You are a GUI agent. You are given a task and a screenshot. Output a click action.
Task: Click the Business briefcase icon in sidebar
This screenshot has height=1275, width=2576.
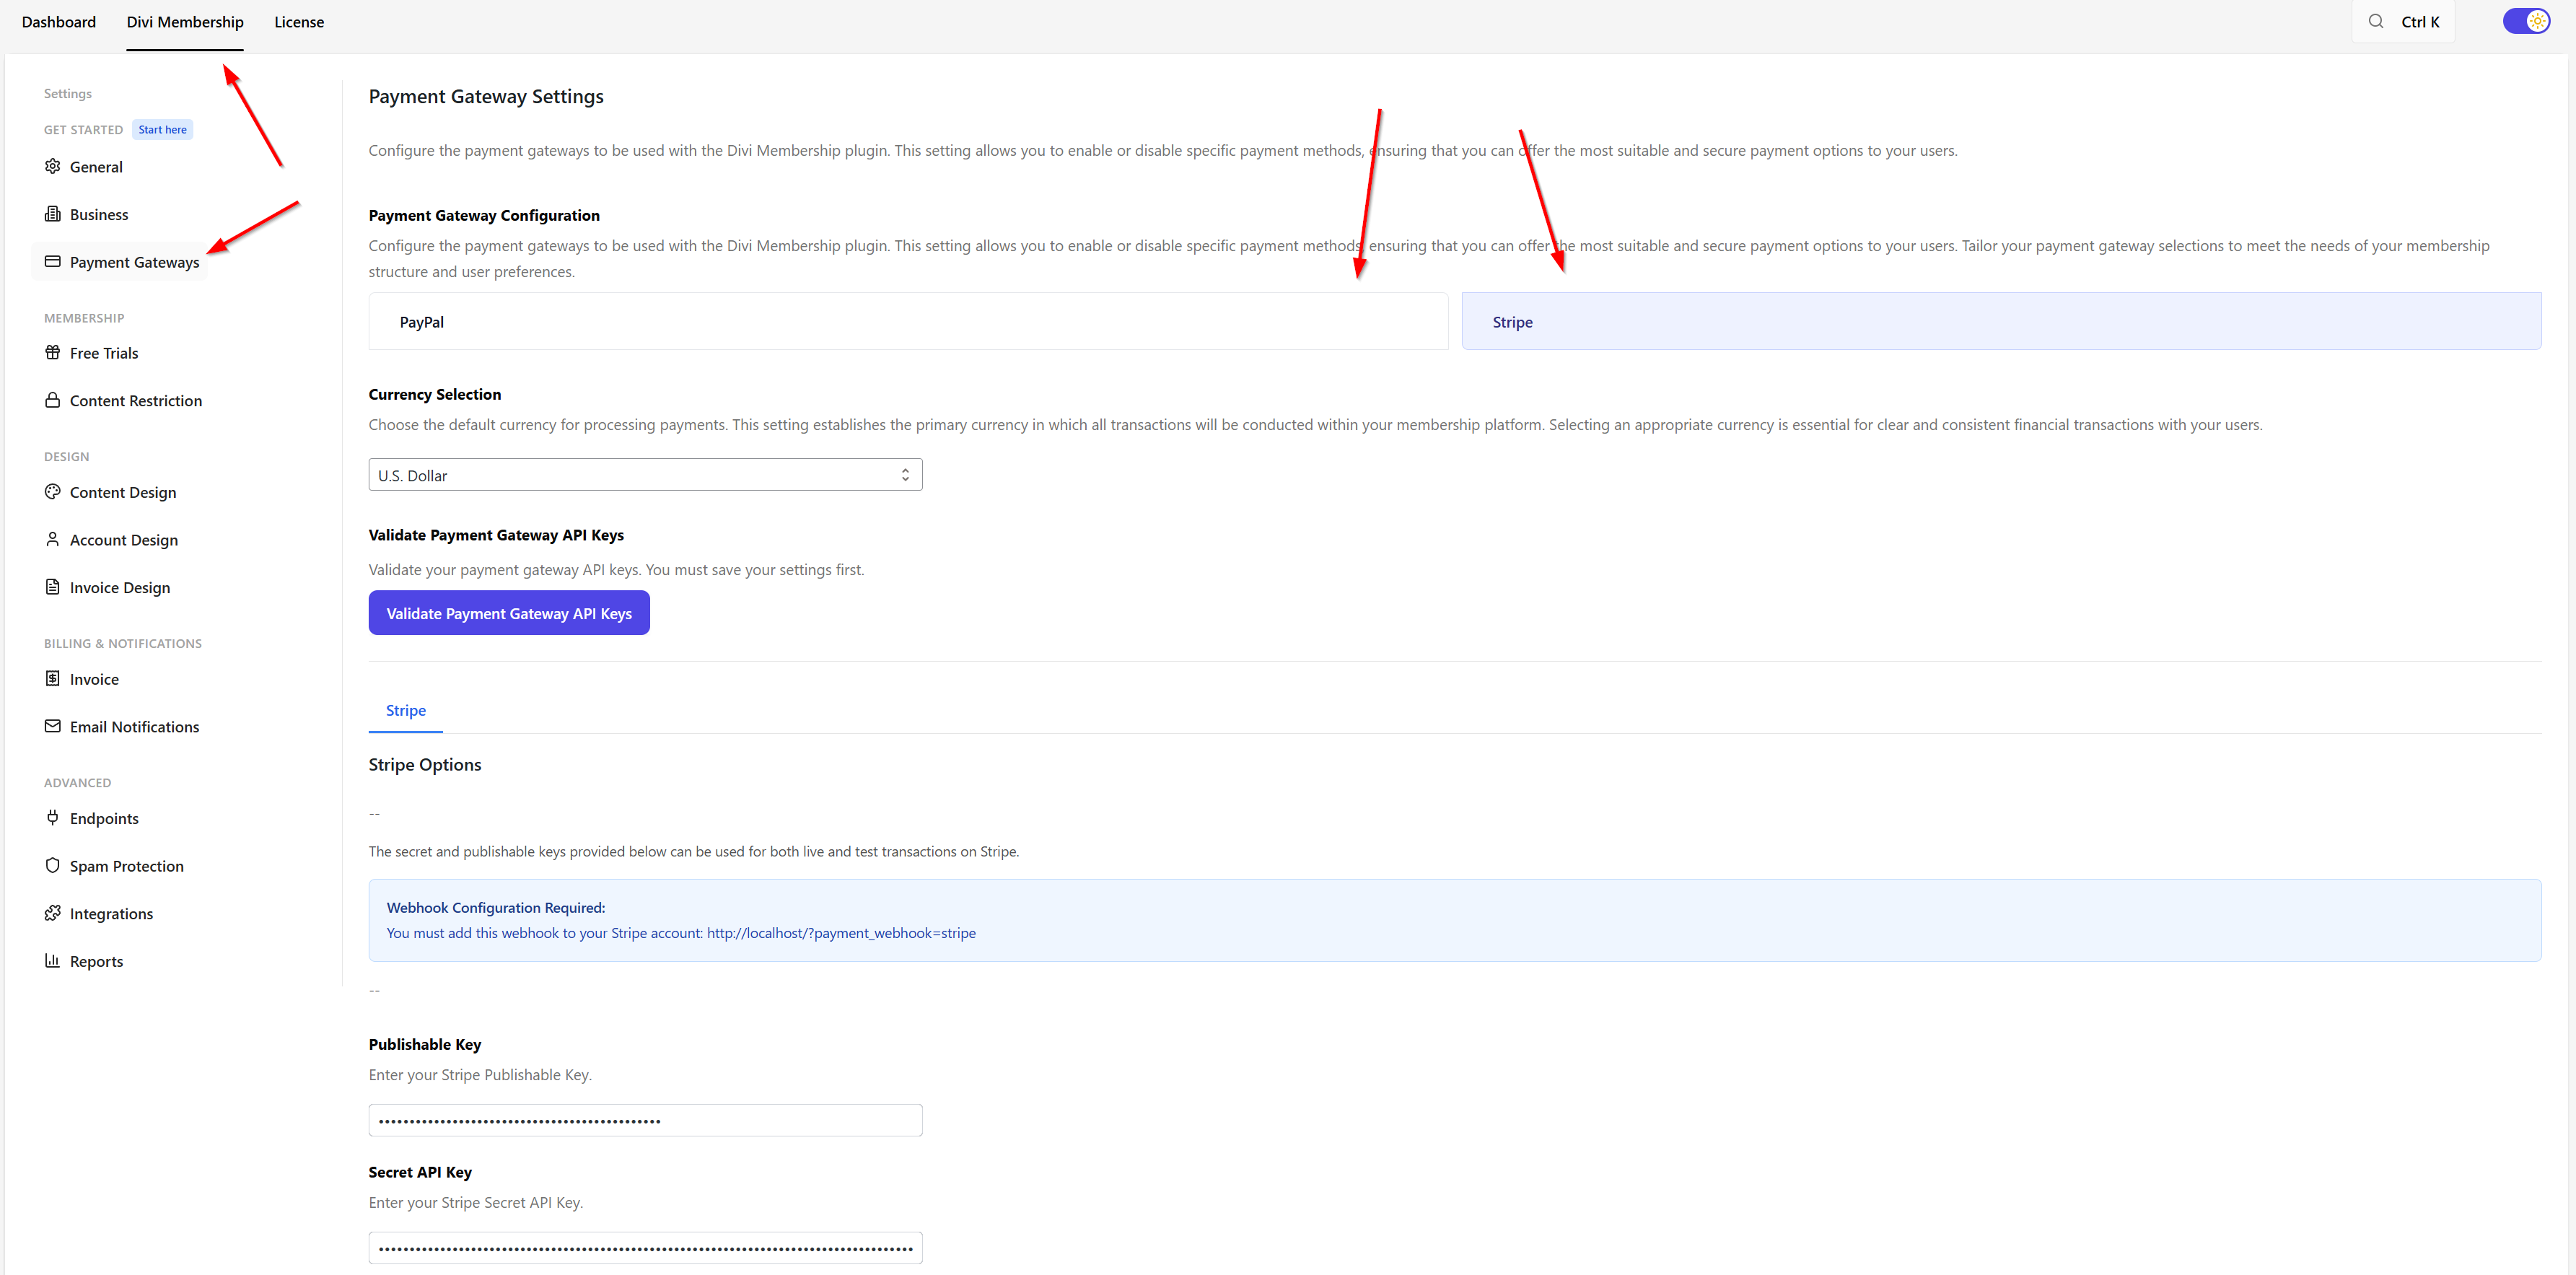click(53, 214)
